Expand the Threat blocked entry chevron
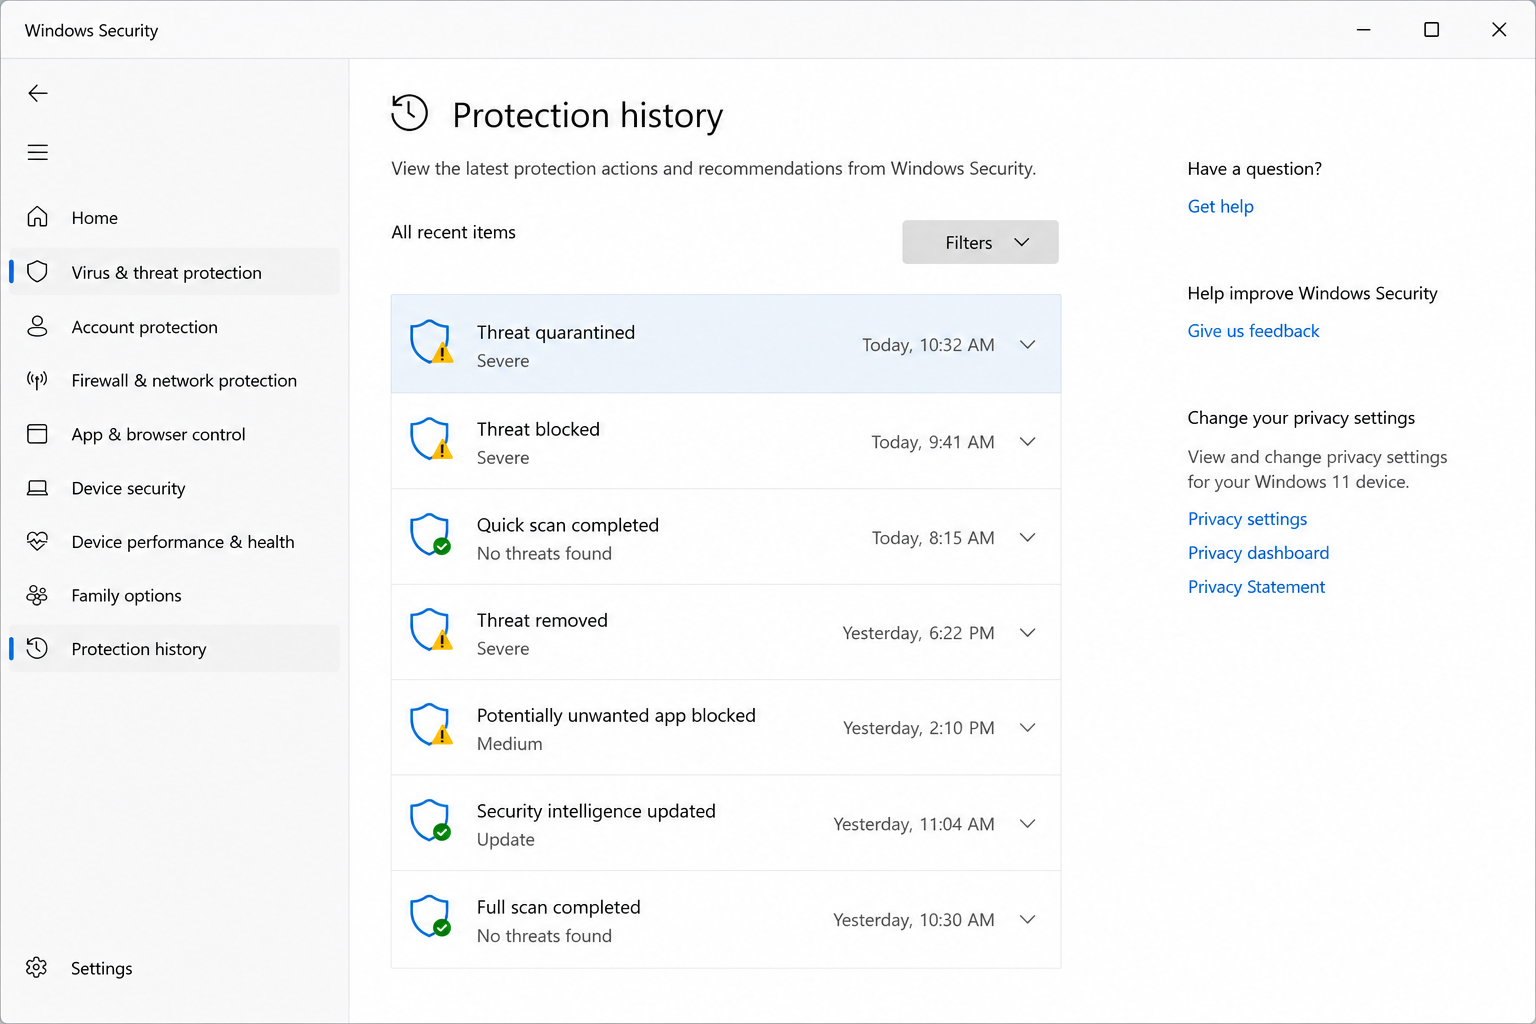Screen dimensions: 1536x1024 pos(1027,441)
